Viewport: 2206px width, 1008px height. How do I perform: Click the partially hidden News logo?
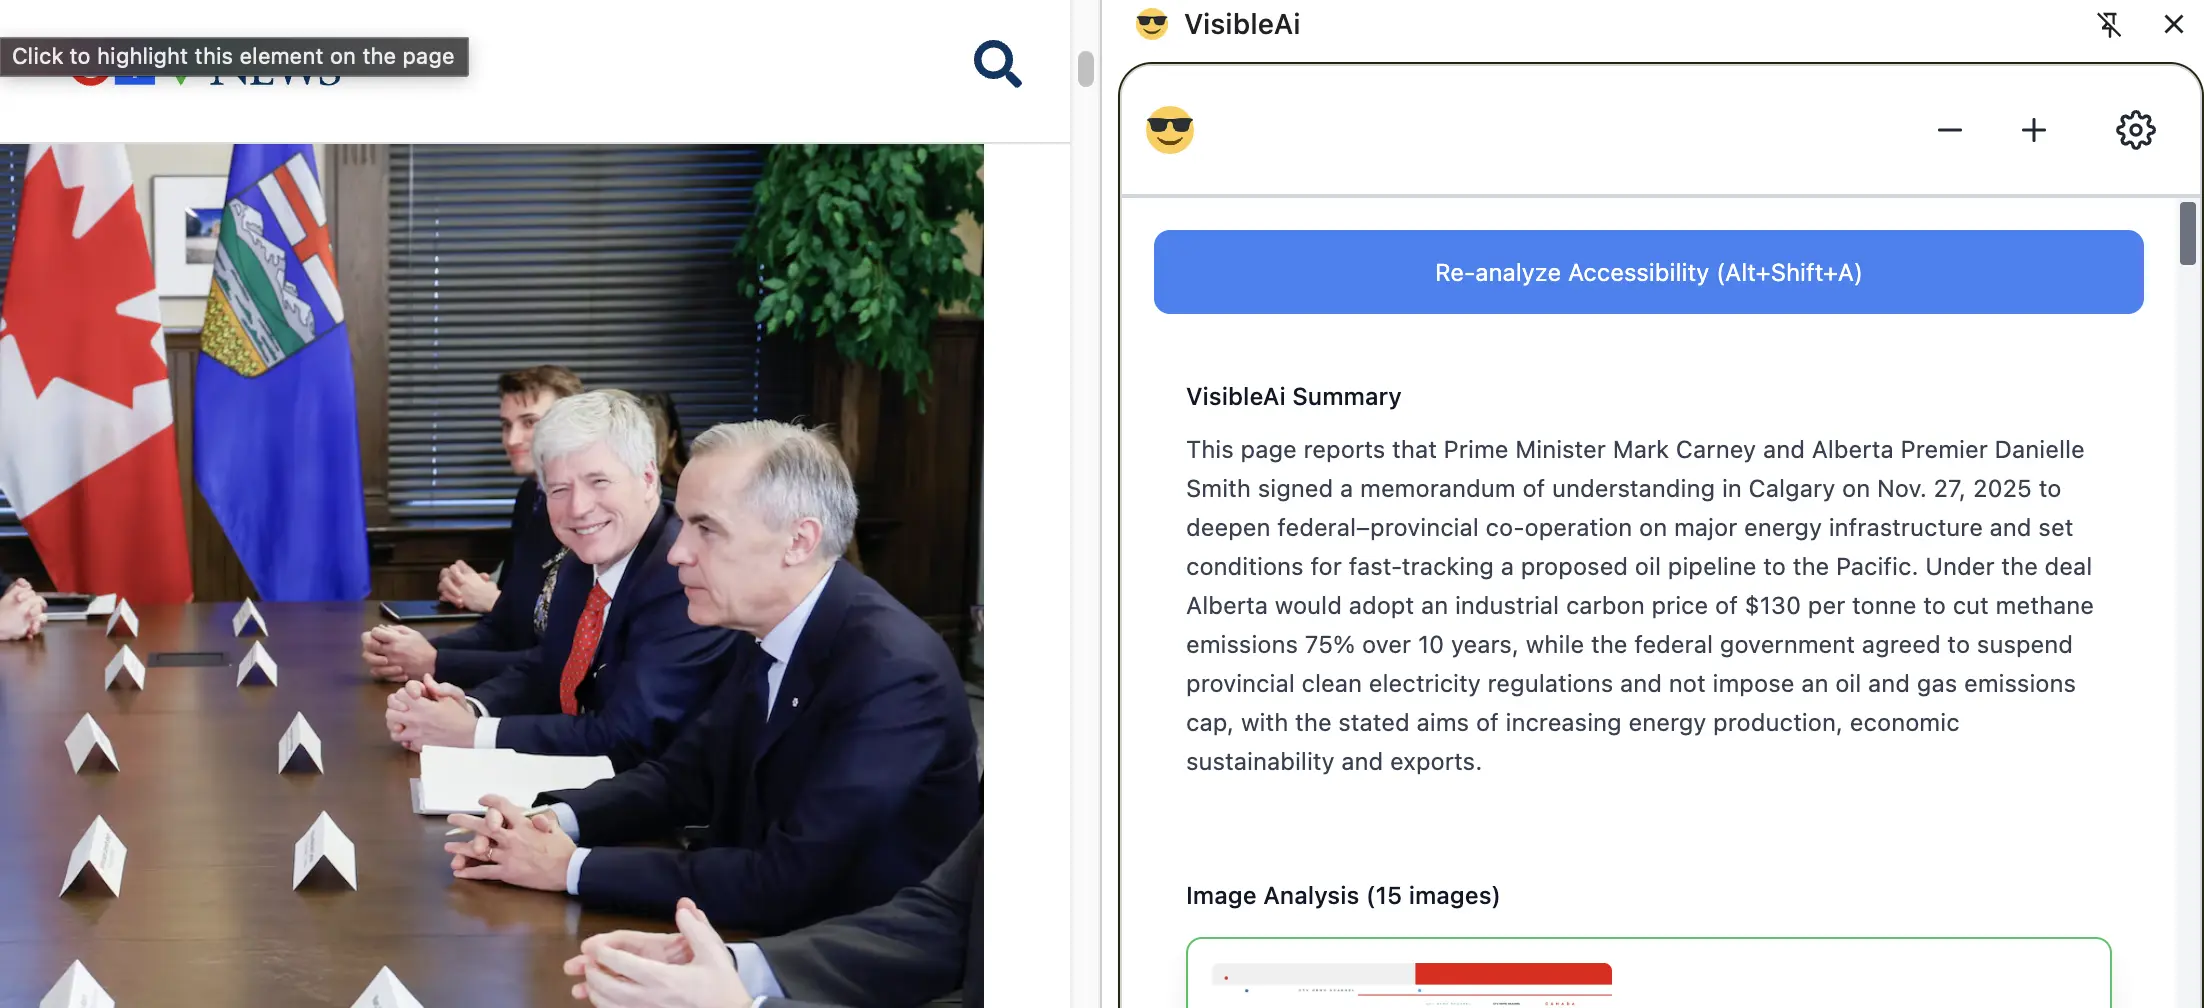pyautogui.click(x=206, y=79)
